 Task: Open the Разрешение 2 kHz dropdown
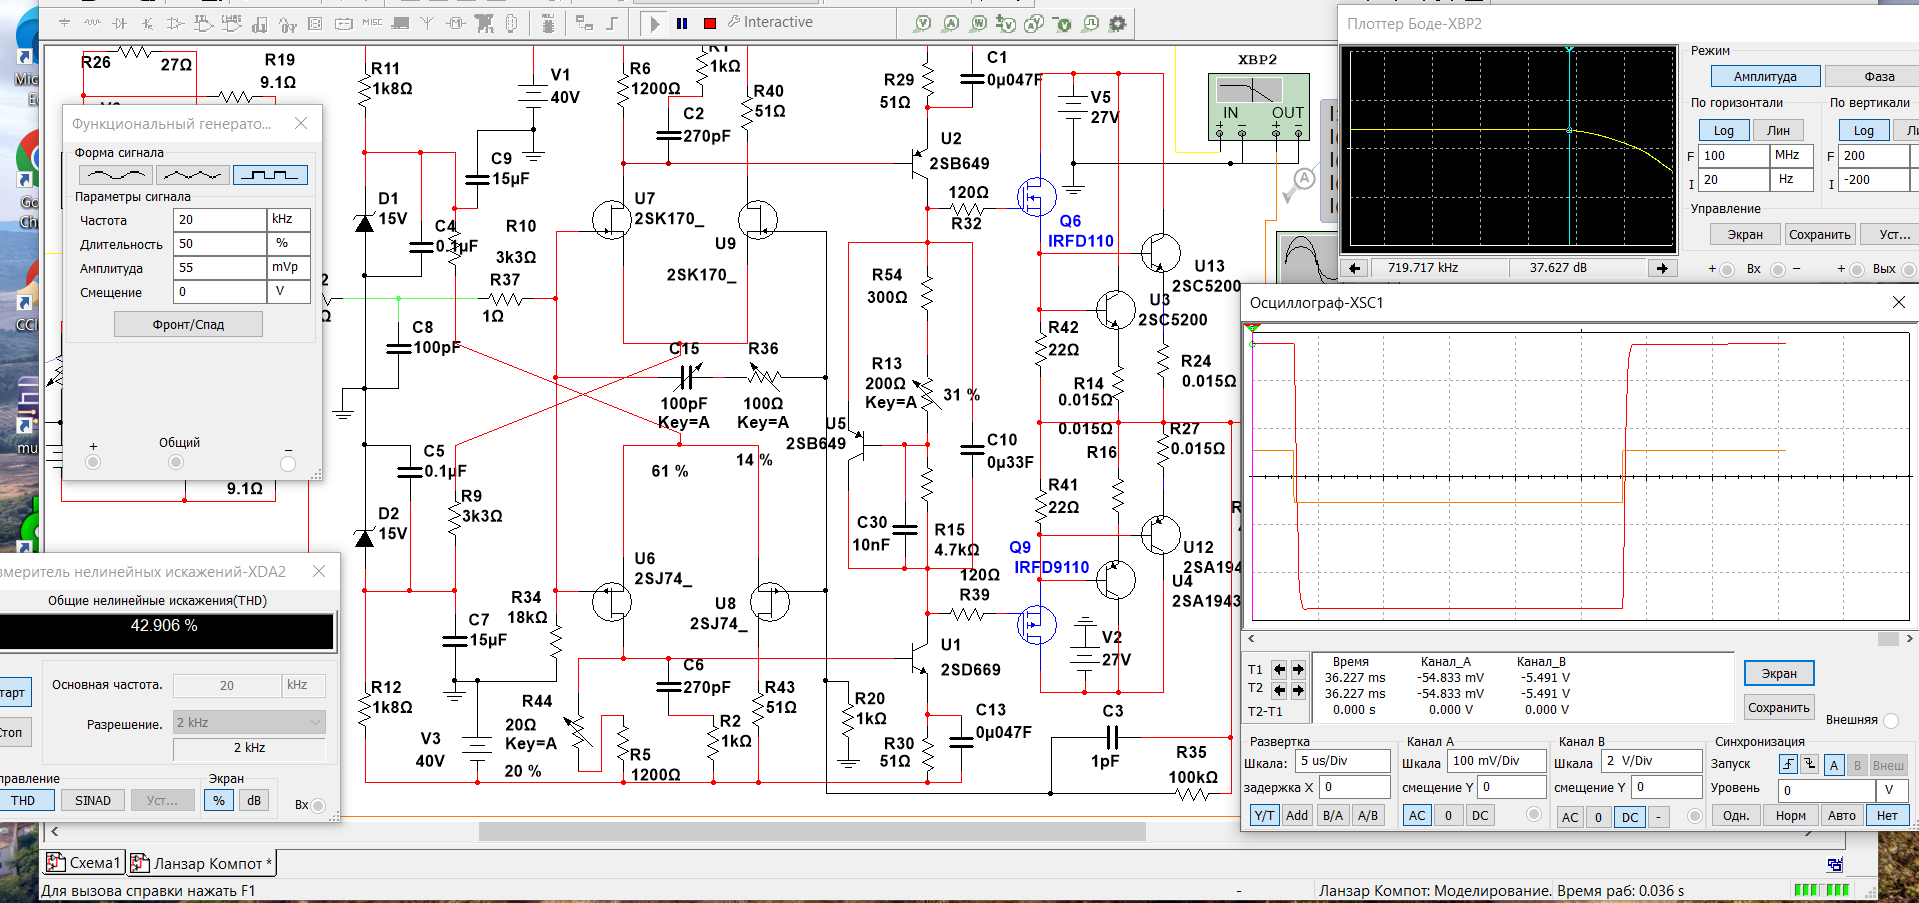(x=249, y=722)
